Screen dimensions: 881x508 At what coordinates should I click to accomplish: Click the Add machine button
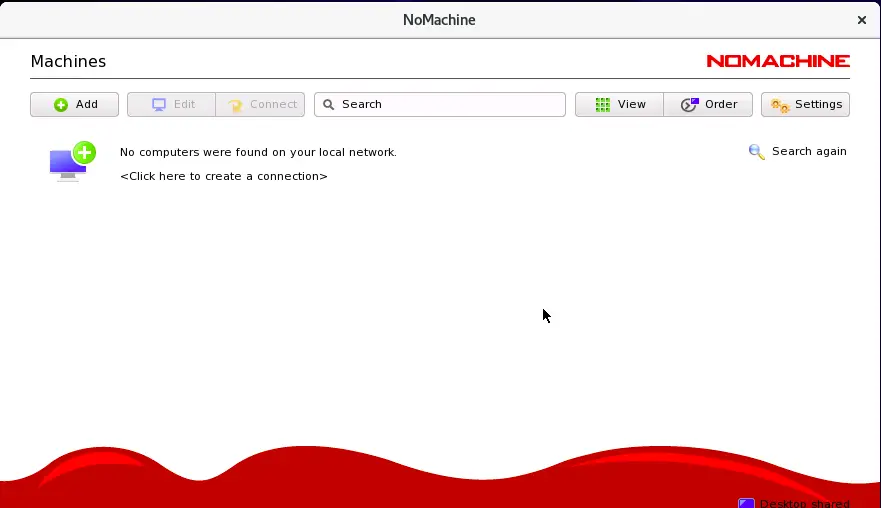tap(74, 105)
